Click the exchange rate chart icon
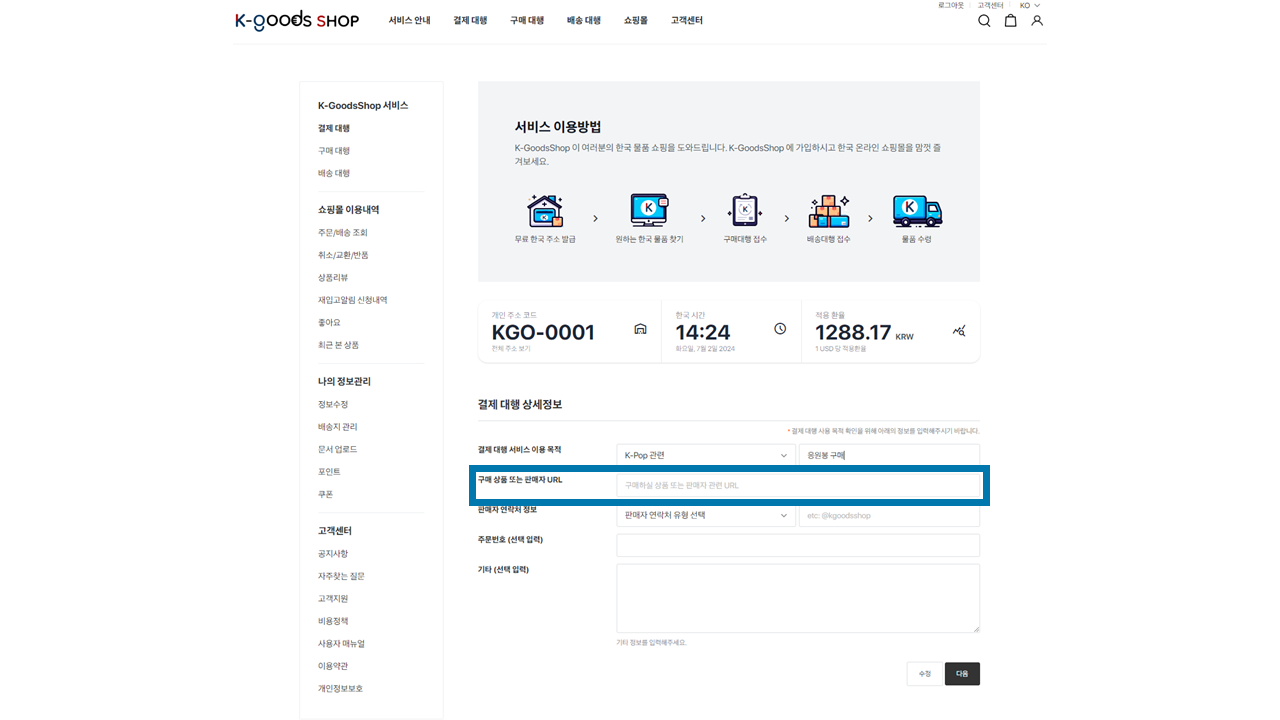1280x720 pixels. [960, 331]
